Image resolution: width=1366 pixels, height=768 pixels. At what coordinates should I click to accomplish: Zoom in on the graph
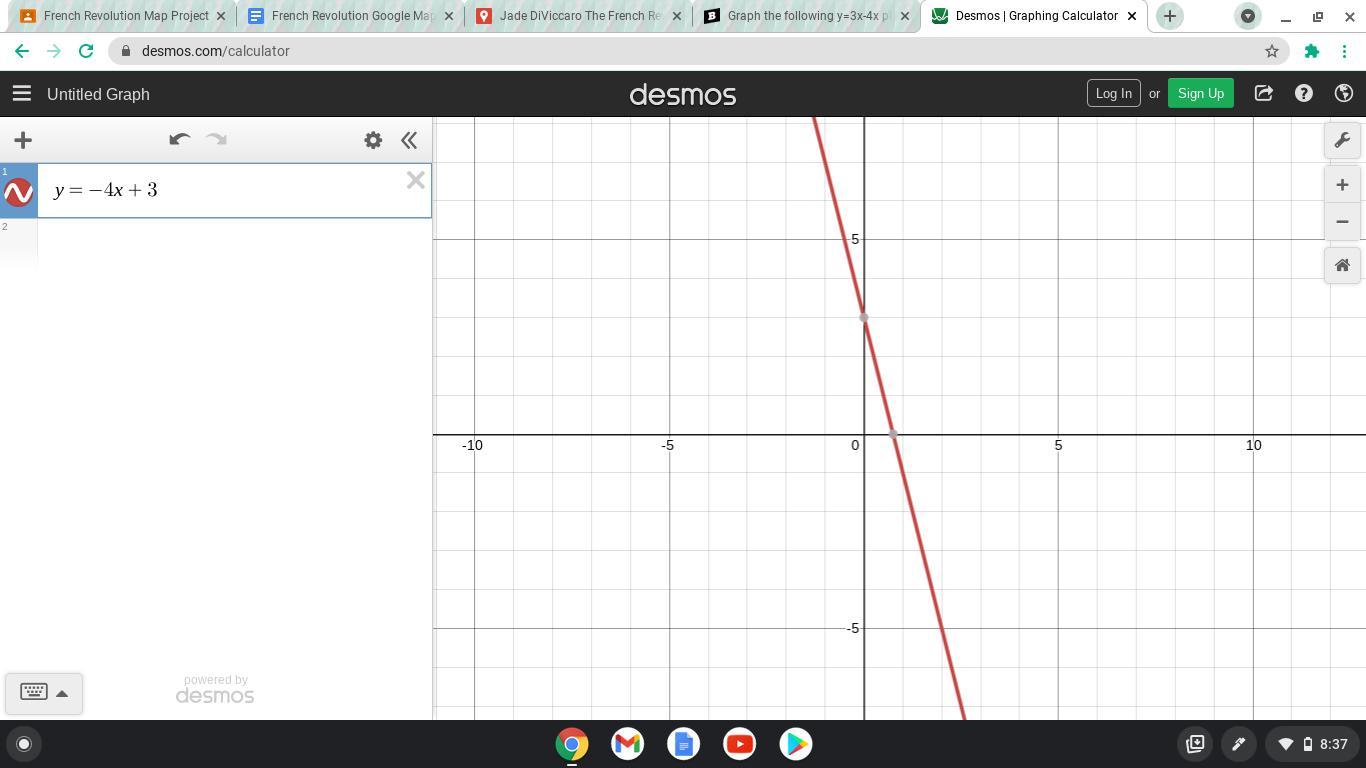tap(1342, 185)
